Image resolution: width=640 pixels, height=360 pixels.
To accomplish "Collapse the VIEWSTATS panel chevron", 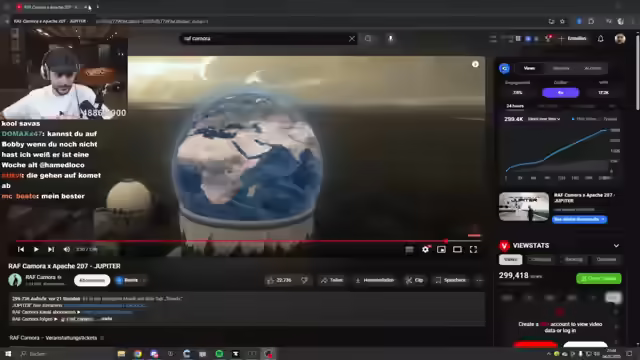I will click(x=616, y=246).
